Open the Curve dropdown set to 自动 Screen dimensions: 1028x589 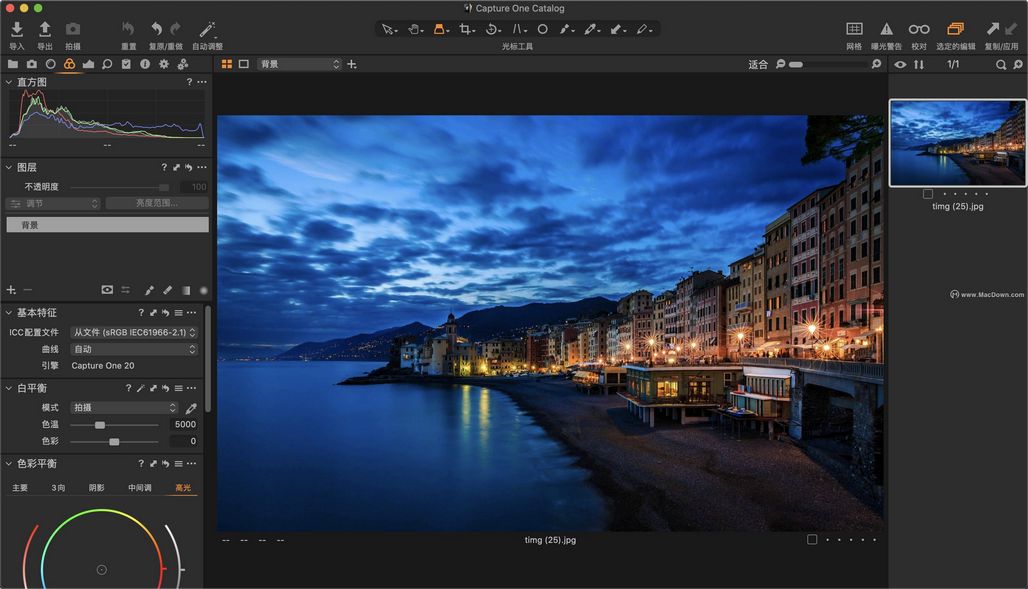click(133, 349)
